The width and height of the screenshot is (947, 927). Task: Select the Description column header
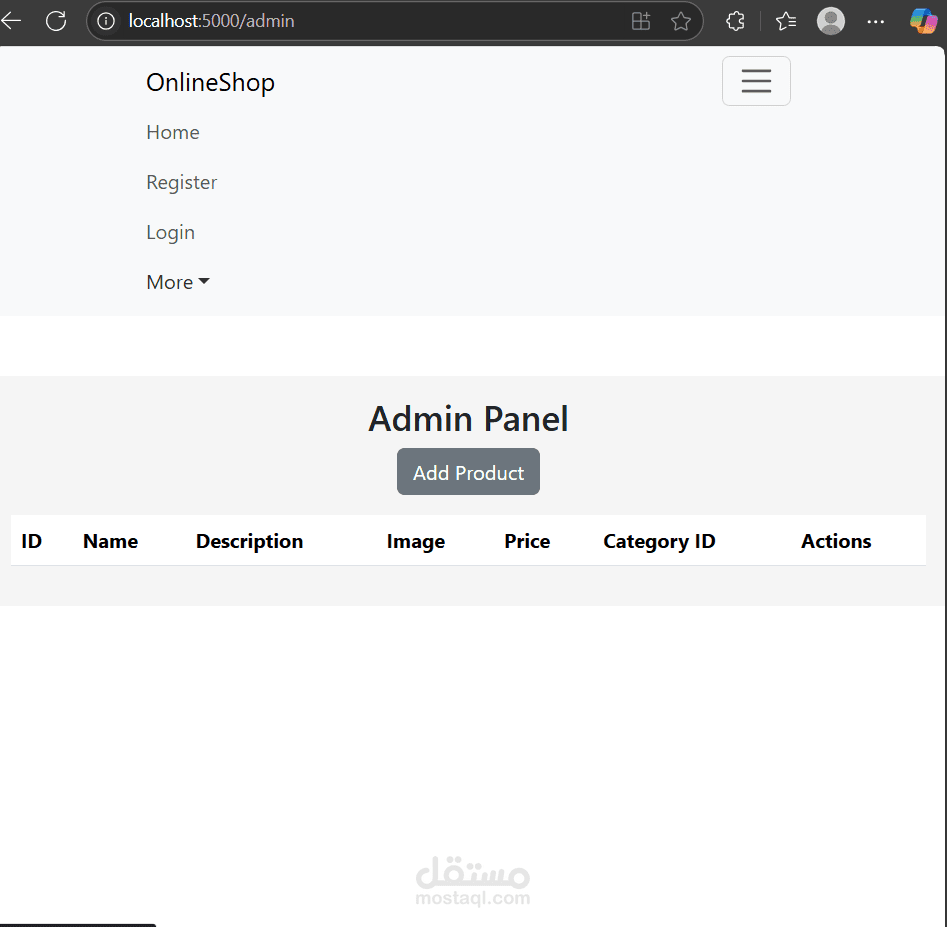click(249, 541)
